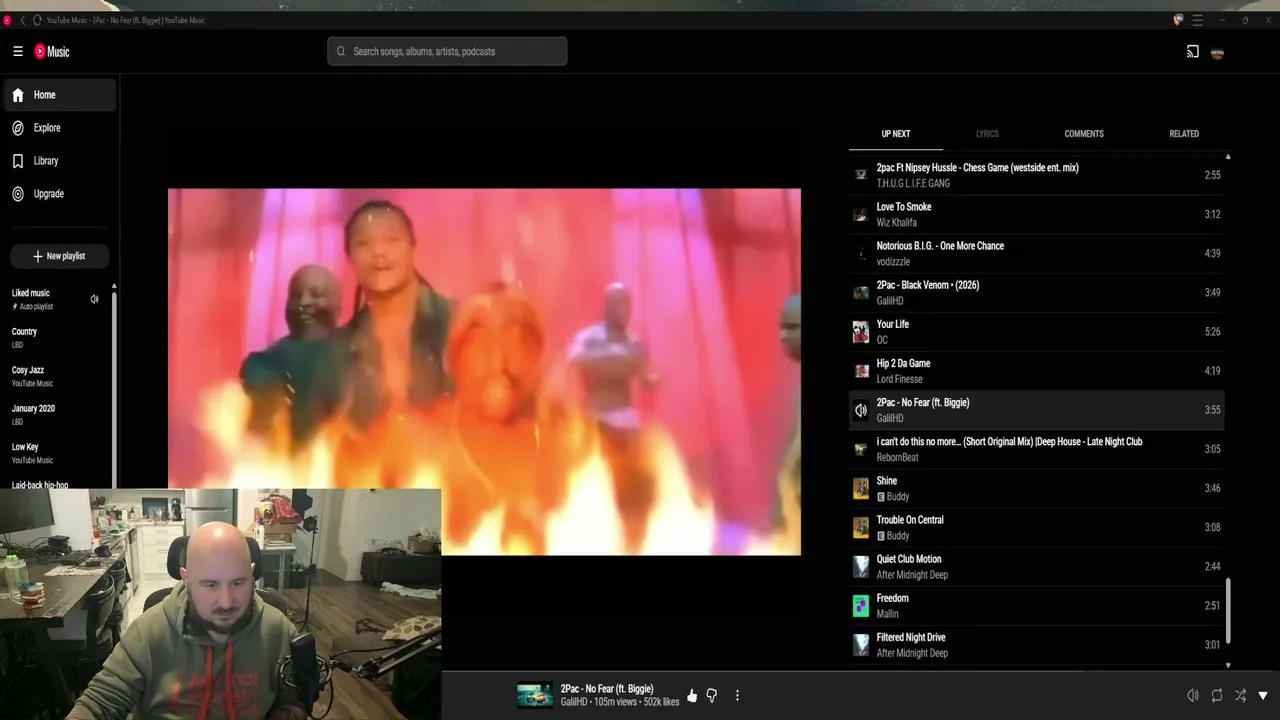Screen dimensions: 1280x720
Task: Click the Lord Finesse artist name
Action: point(900,380)
